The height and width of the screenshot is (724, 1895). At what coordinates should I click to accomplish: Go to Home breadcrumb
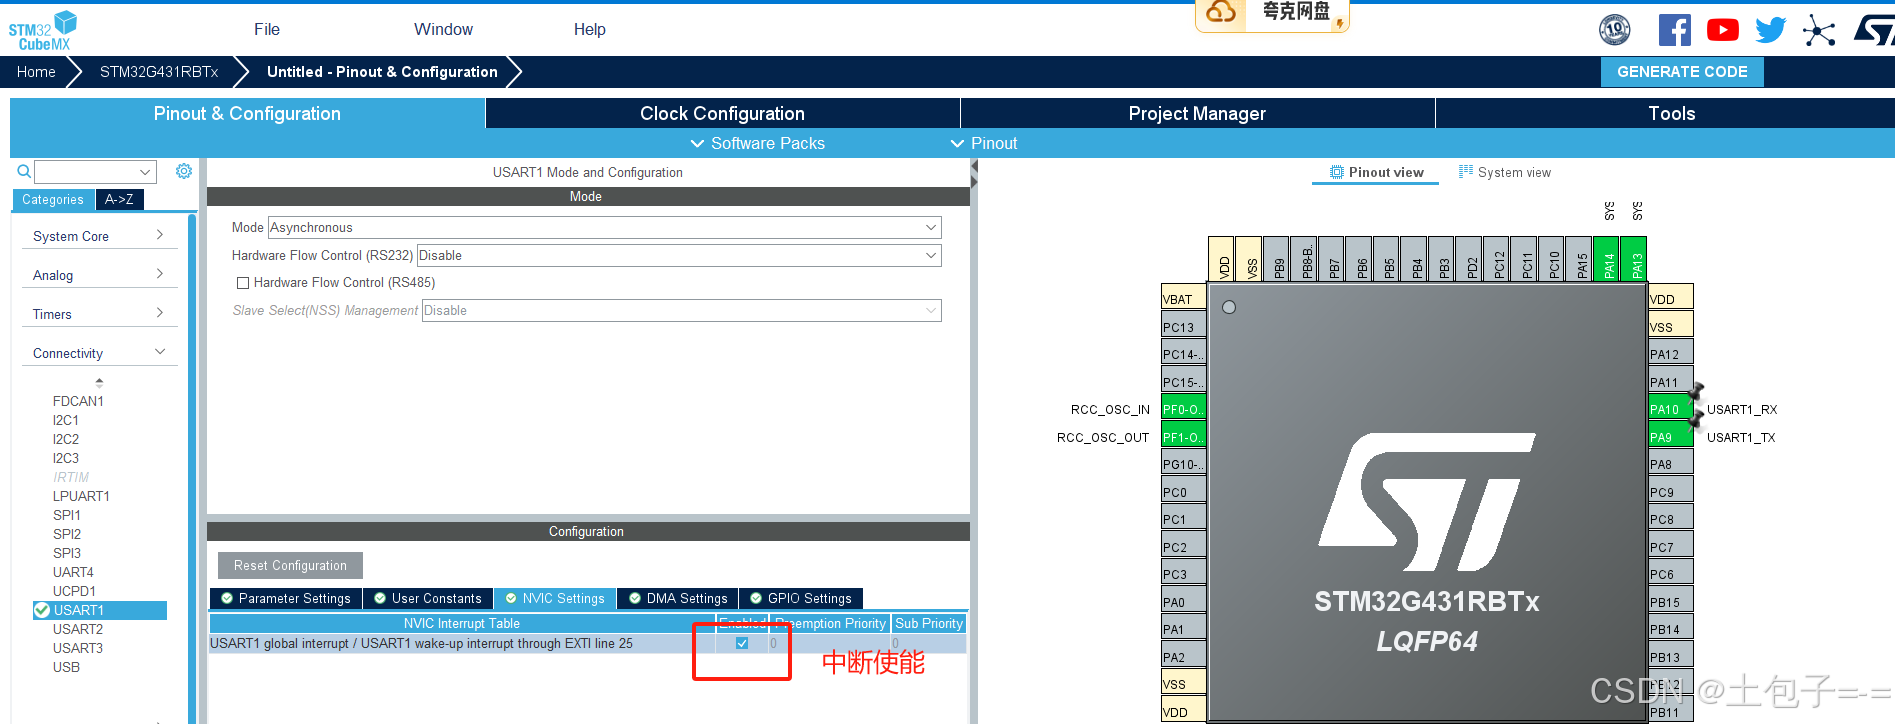(36, 72)
